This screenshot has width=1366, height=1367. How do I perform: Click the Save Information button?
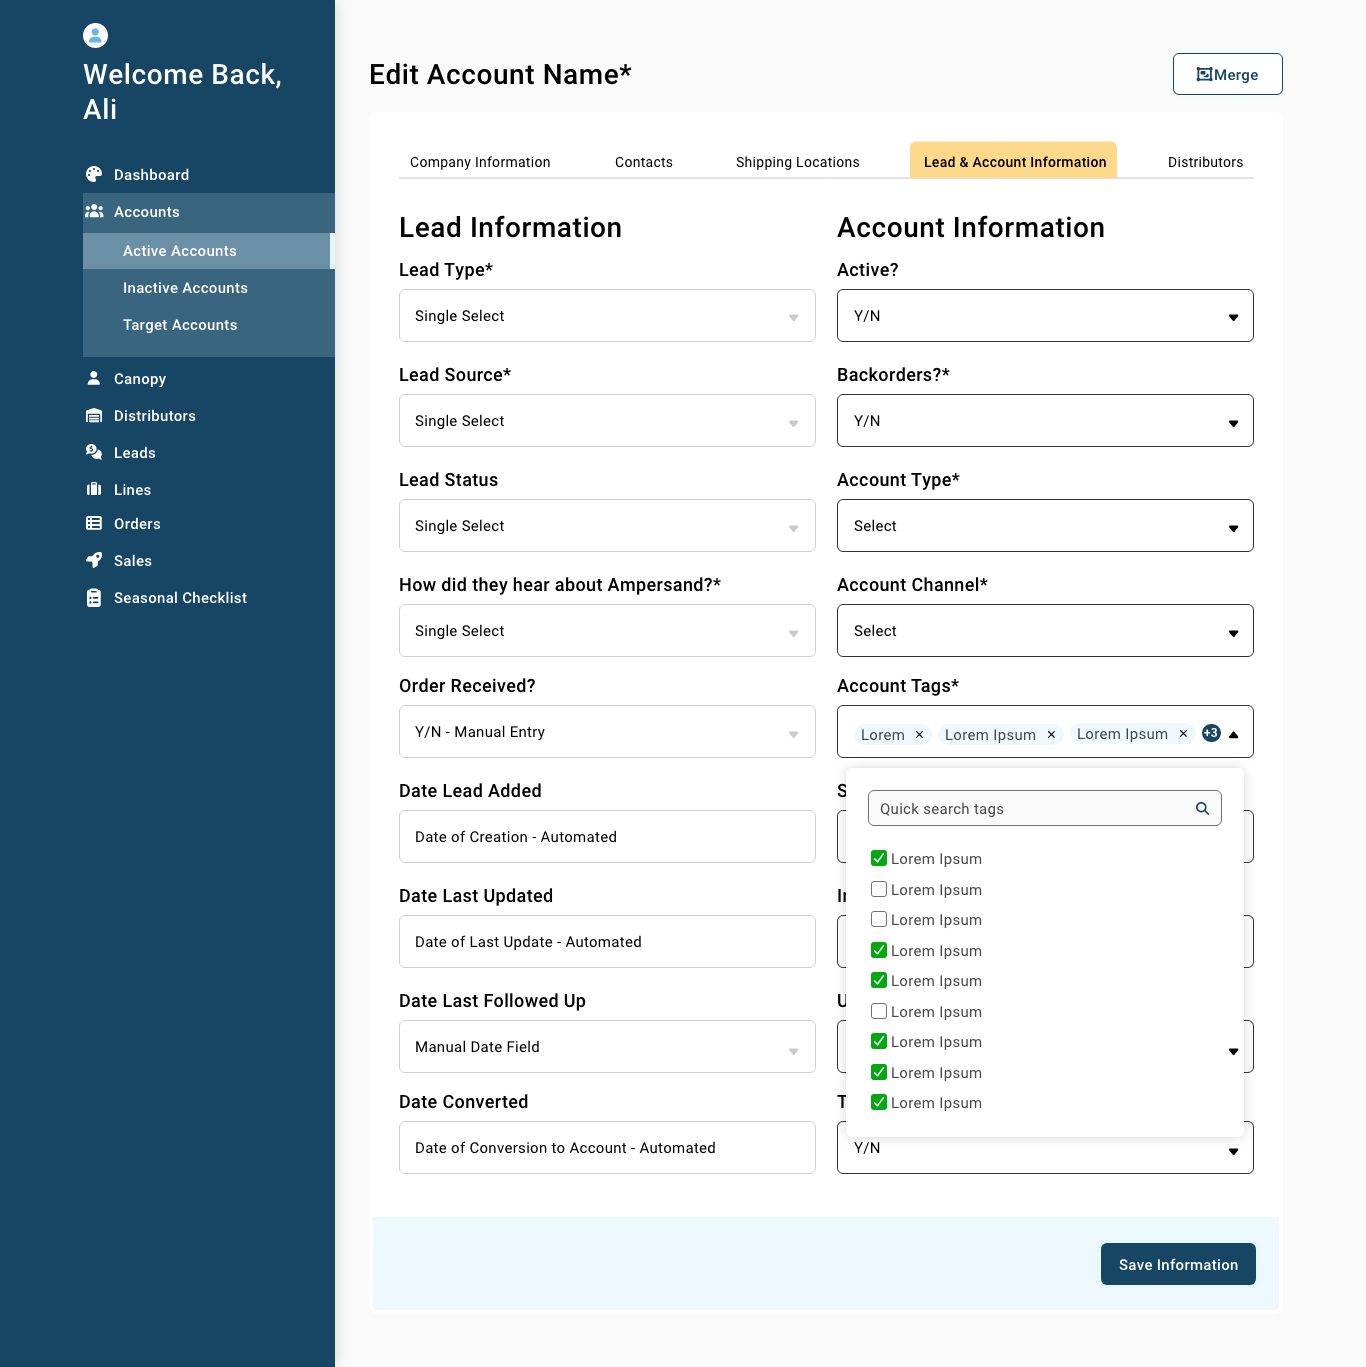click(x=1178, y=1264)
